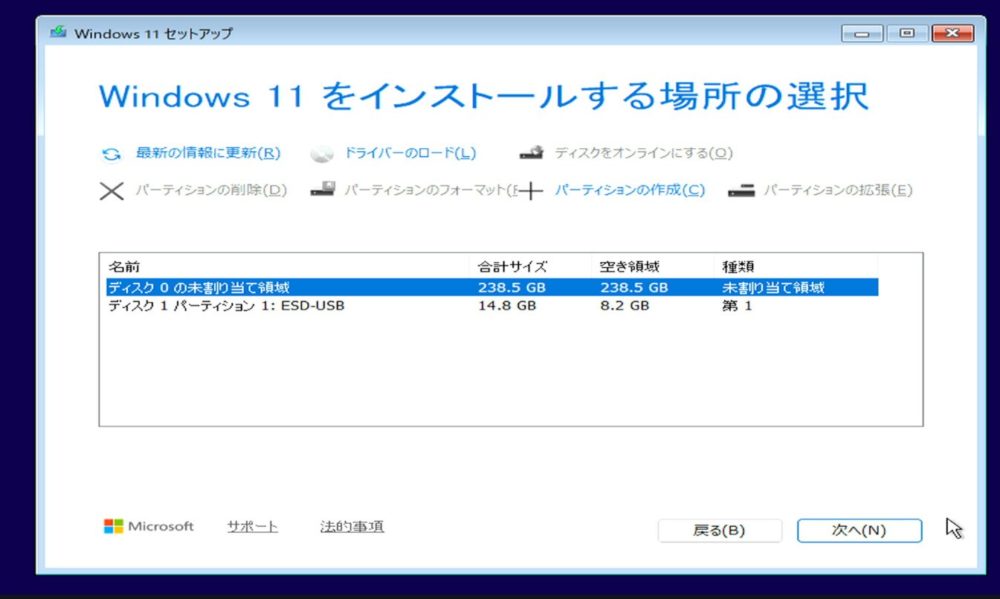1000x599 pixels.
Task: Click the bring disk online icon
Action: click(531, 152)
